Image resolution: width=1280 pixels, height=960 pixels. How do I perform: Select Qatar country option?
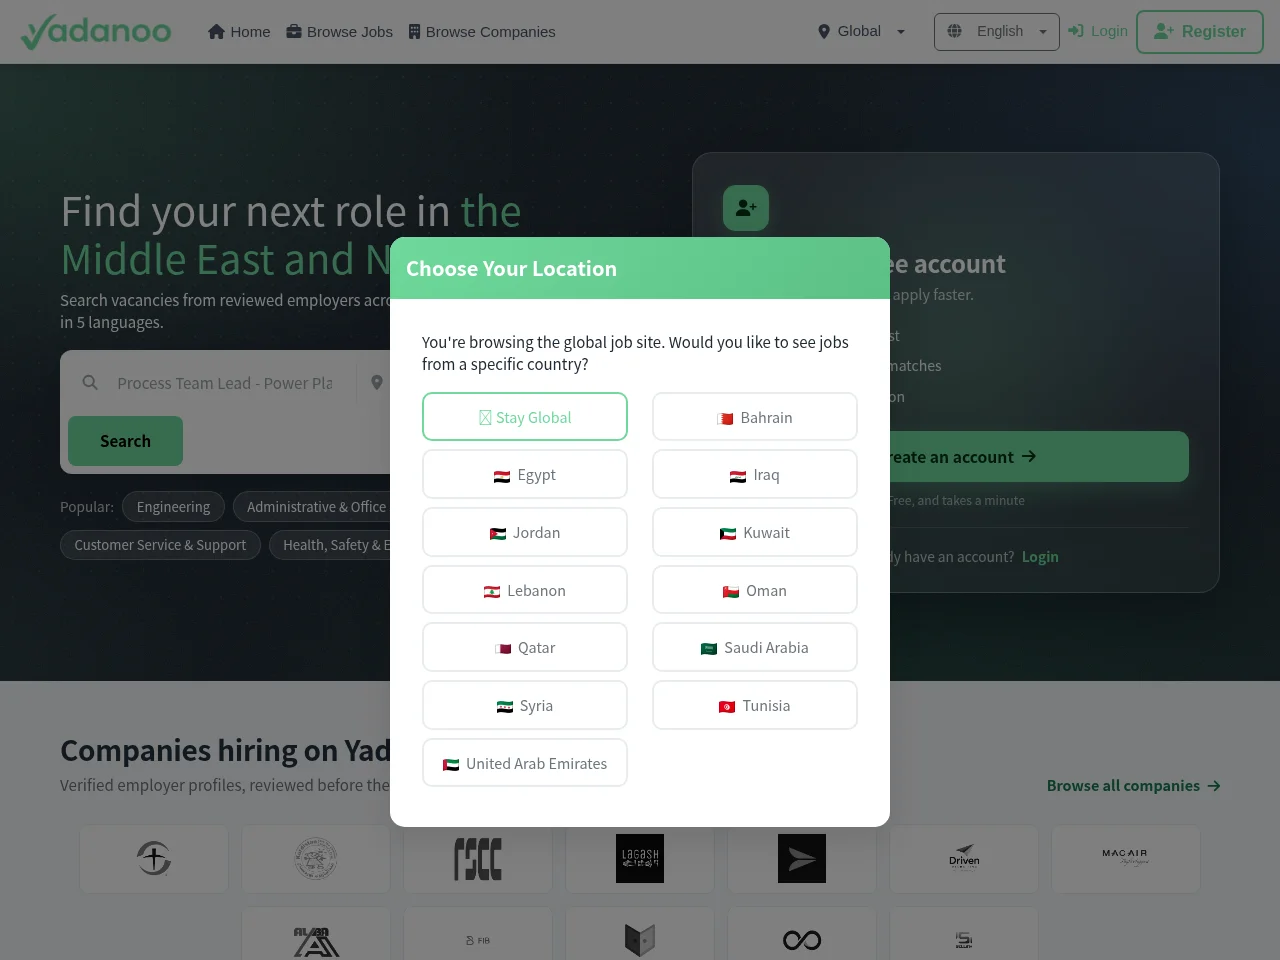pyautogui.click(x=525, y=648)
